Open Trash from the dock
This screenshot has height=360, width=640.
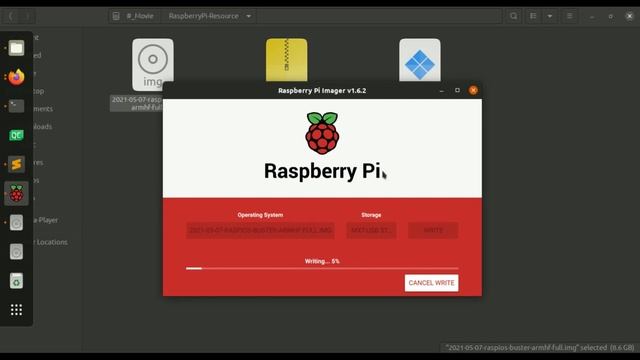pos(16,281)
